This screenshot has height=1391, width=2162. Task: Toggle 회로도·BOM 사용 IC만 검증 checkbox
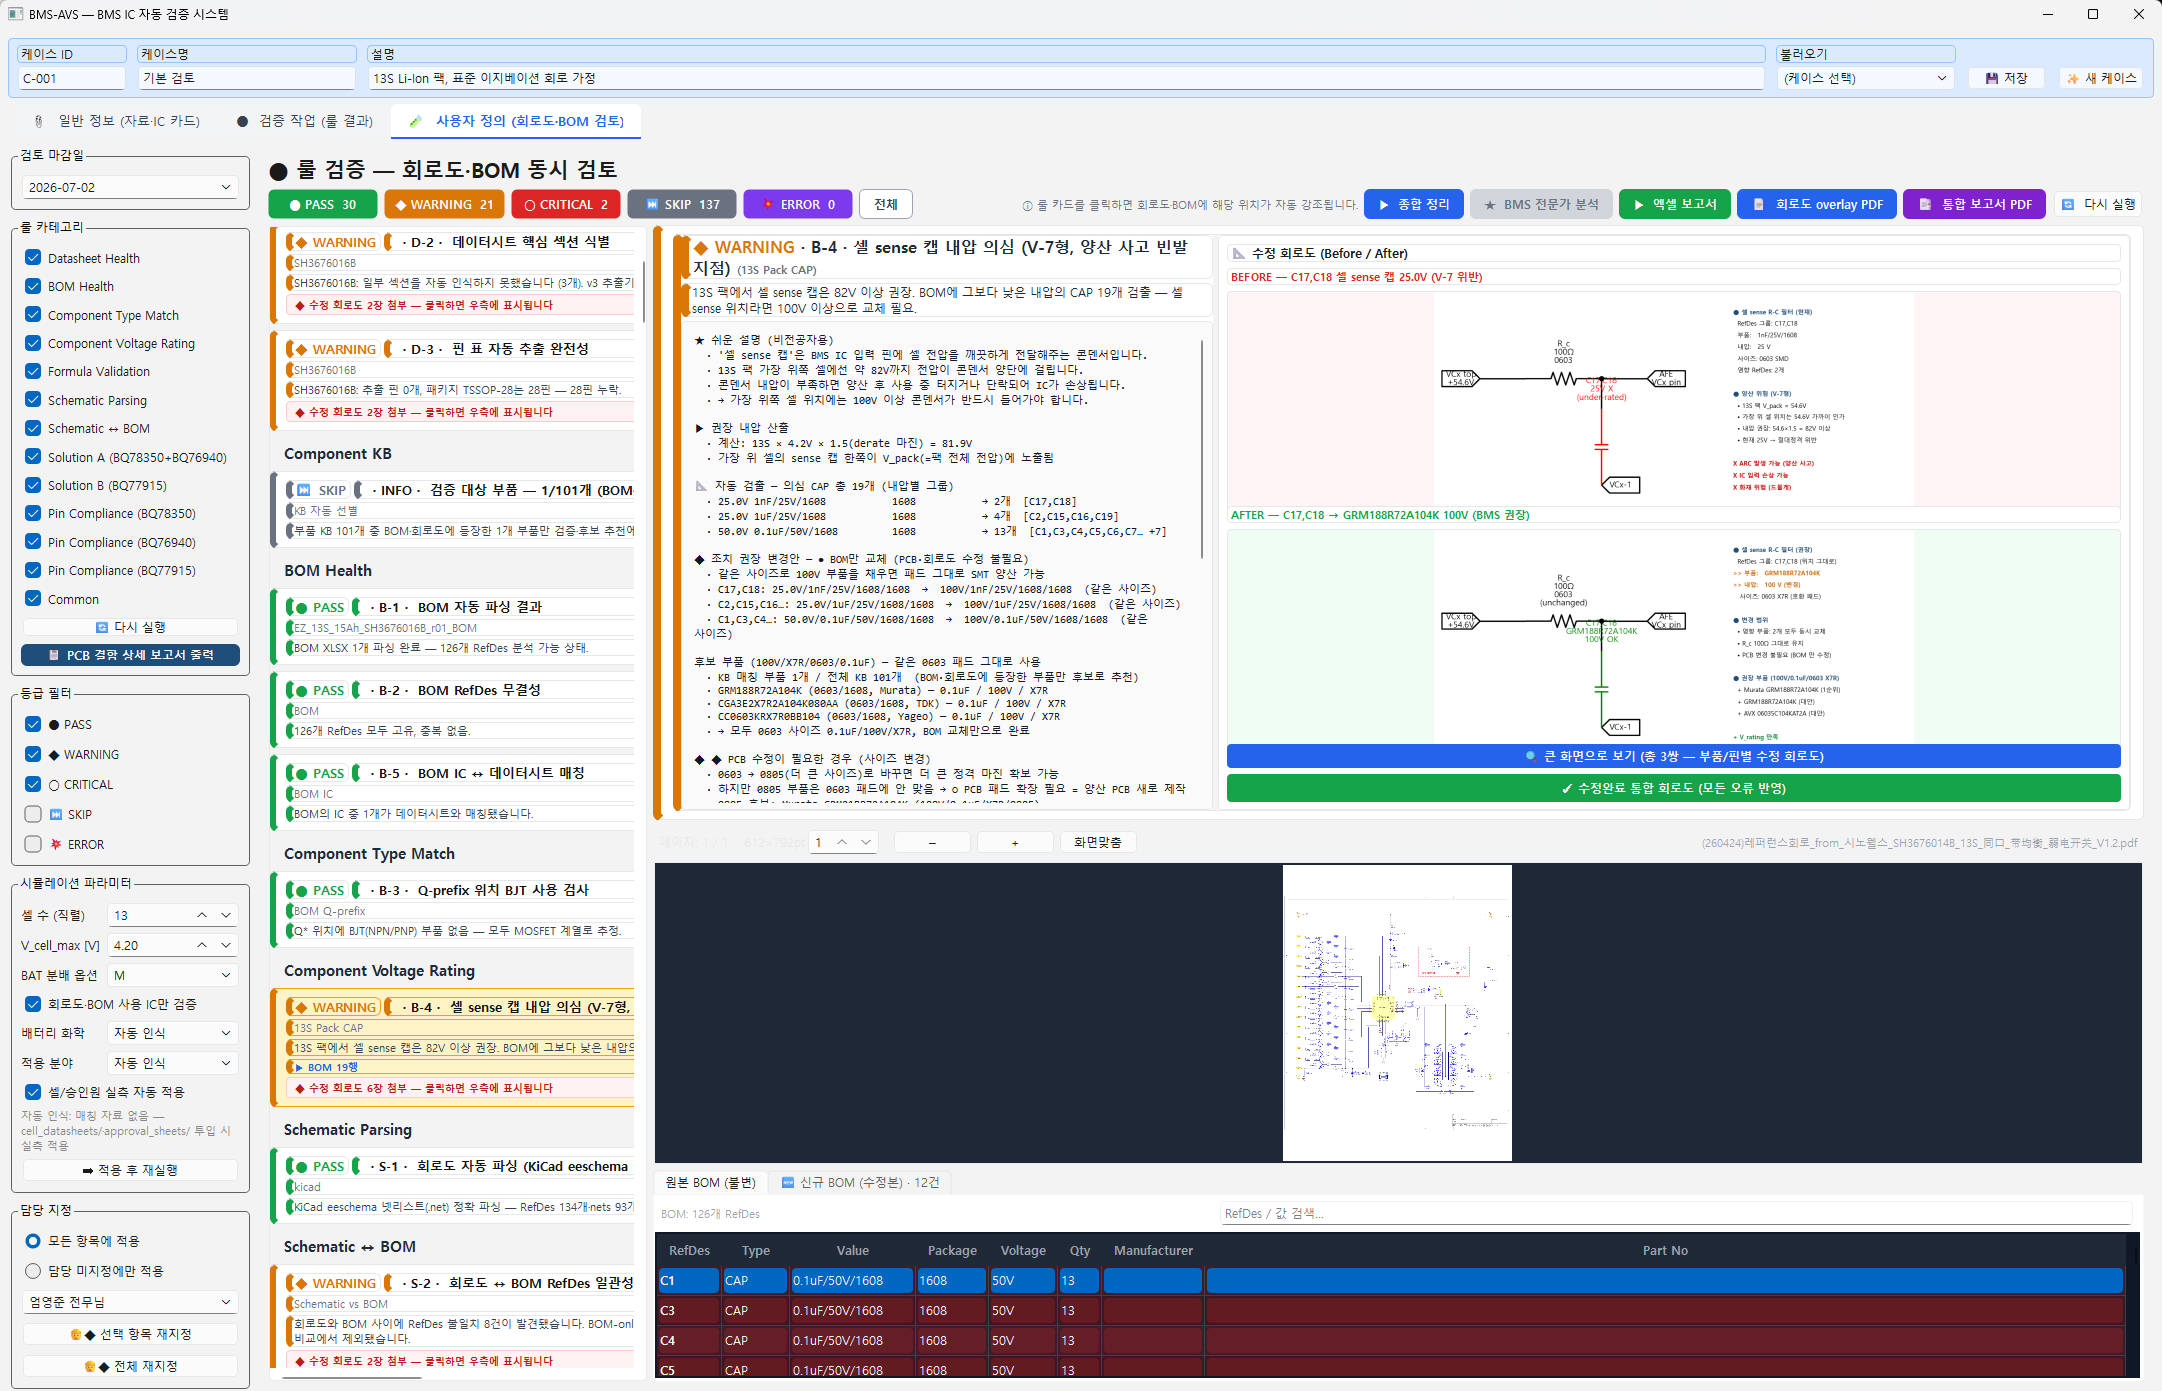tap(33, 1004)
